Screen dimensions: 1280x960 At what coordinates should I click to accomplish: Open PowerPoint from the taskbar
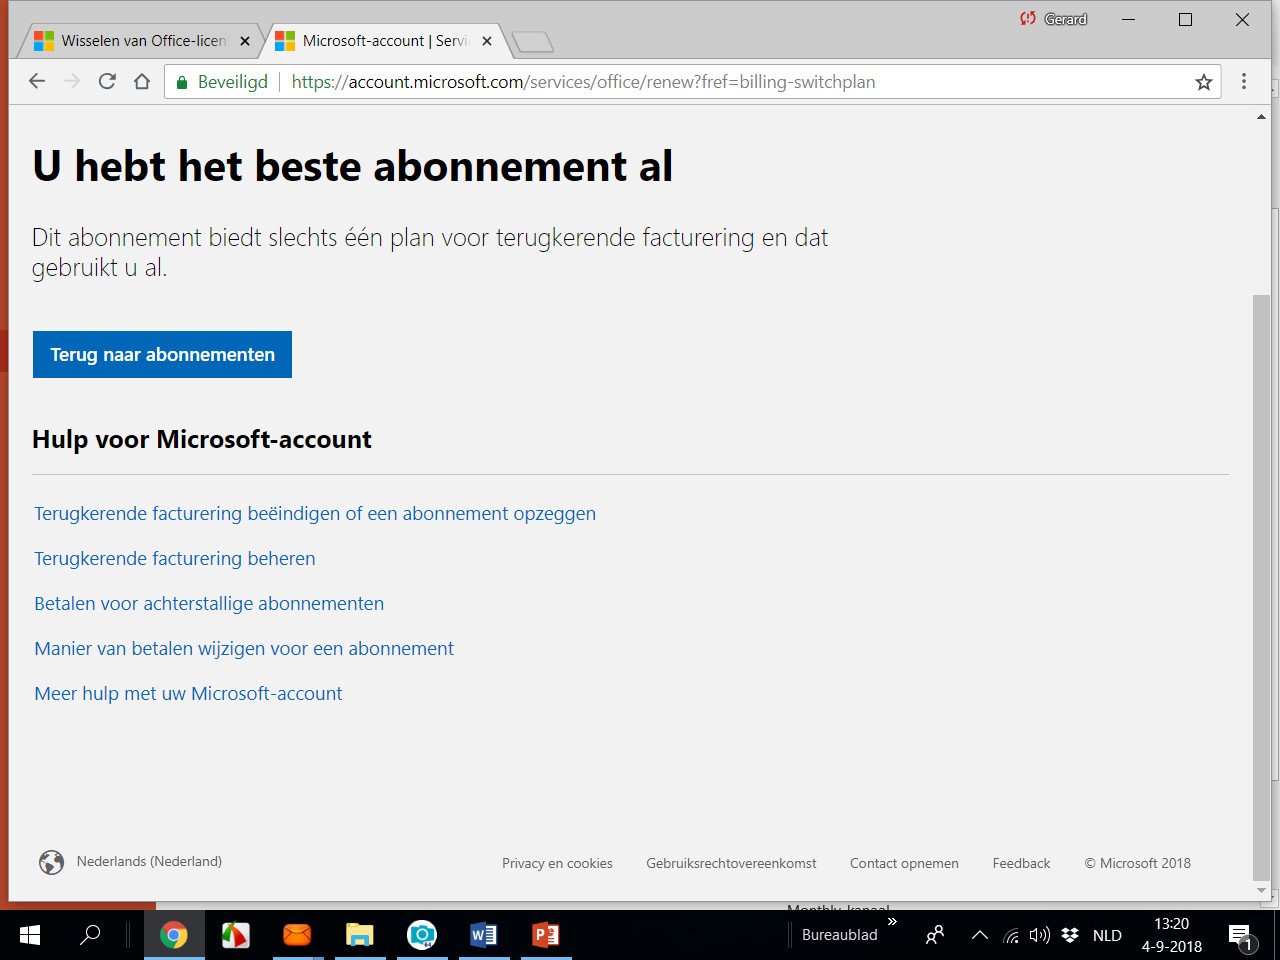(545, 935)
